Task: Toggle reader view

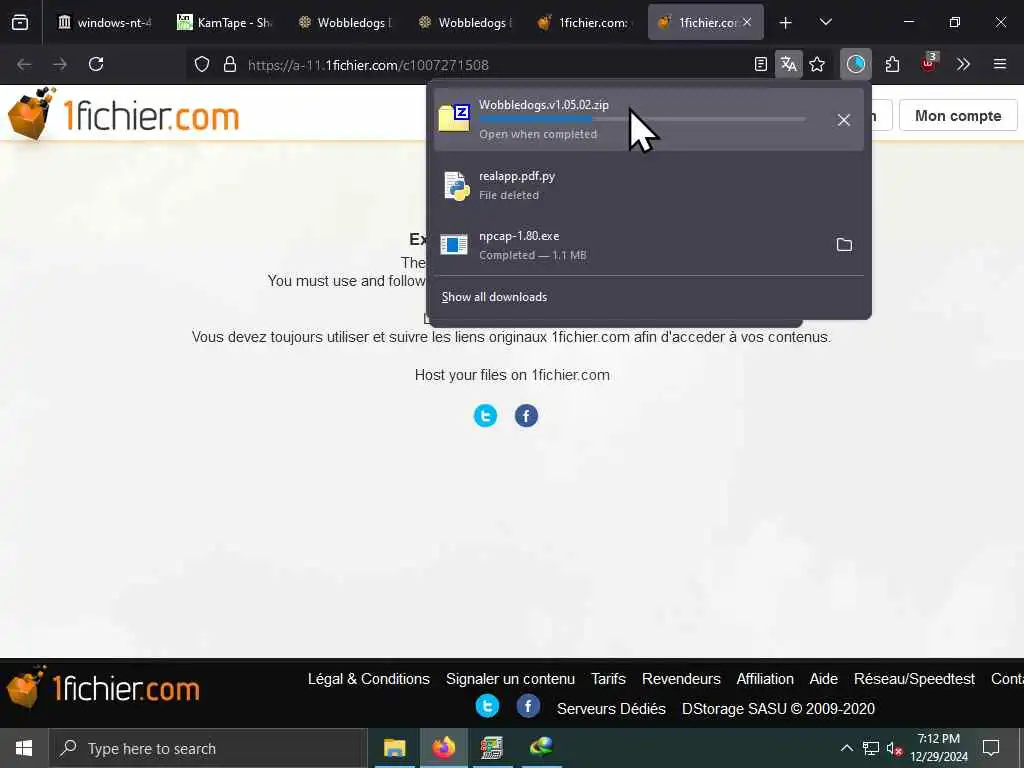Action: pos(761,64)
